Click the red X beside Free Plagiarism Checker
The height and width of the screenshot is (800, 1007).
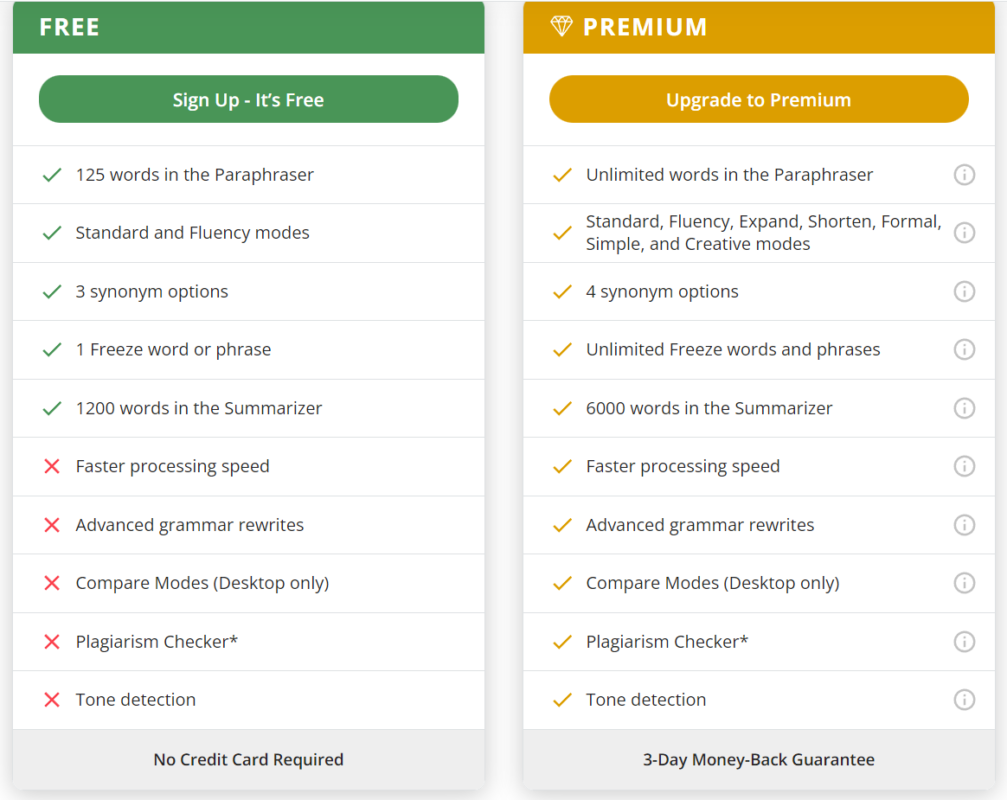click(x=52, y=642)
